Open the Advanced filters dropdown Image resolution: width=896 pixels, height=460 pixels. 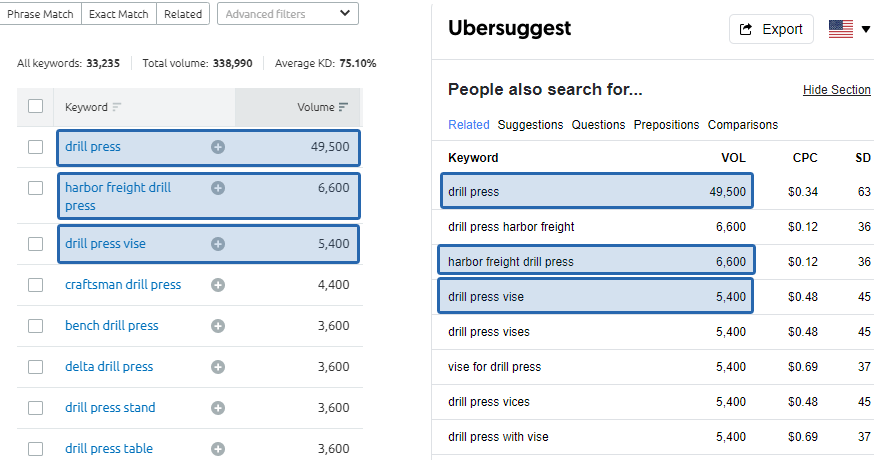288,14
